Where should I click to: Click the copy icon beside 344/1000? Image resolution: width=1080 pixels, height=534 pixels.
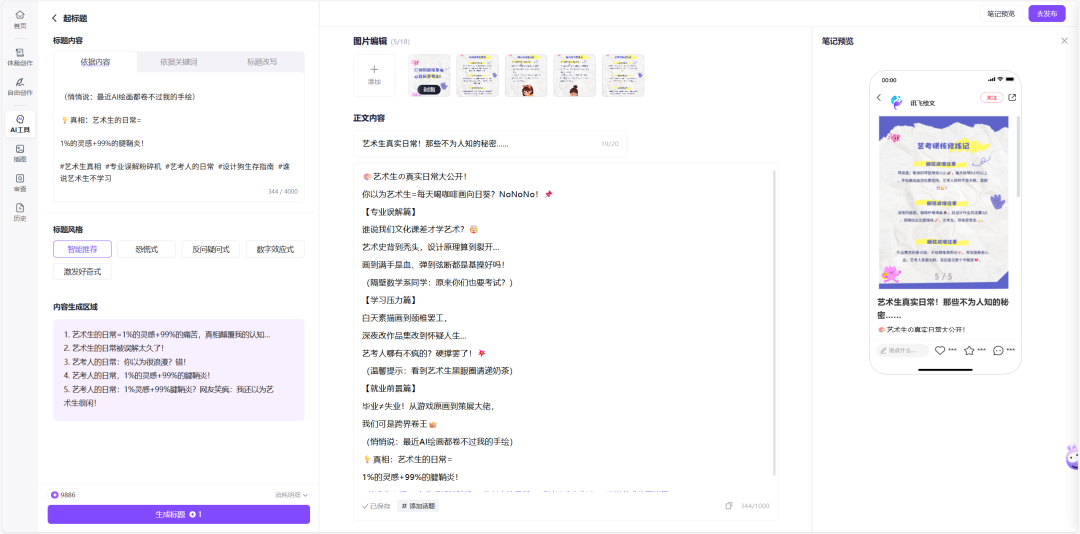coord(729,506)
